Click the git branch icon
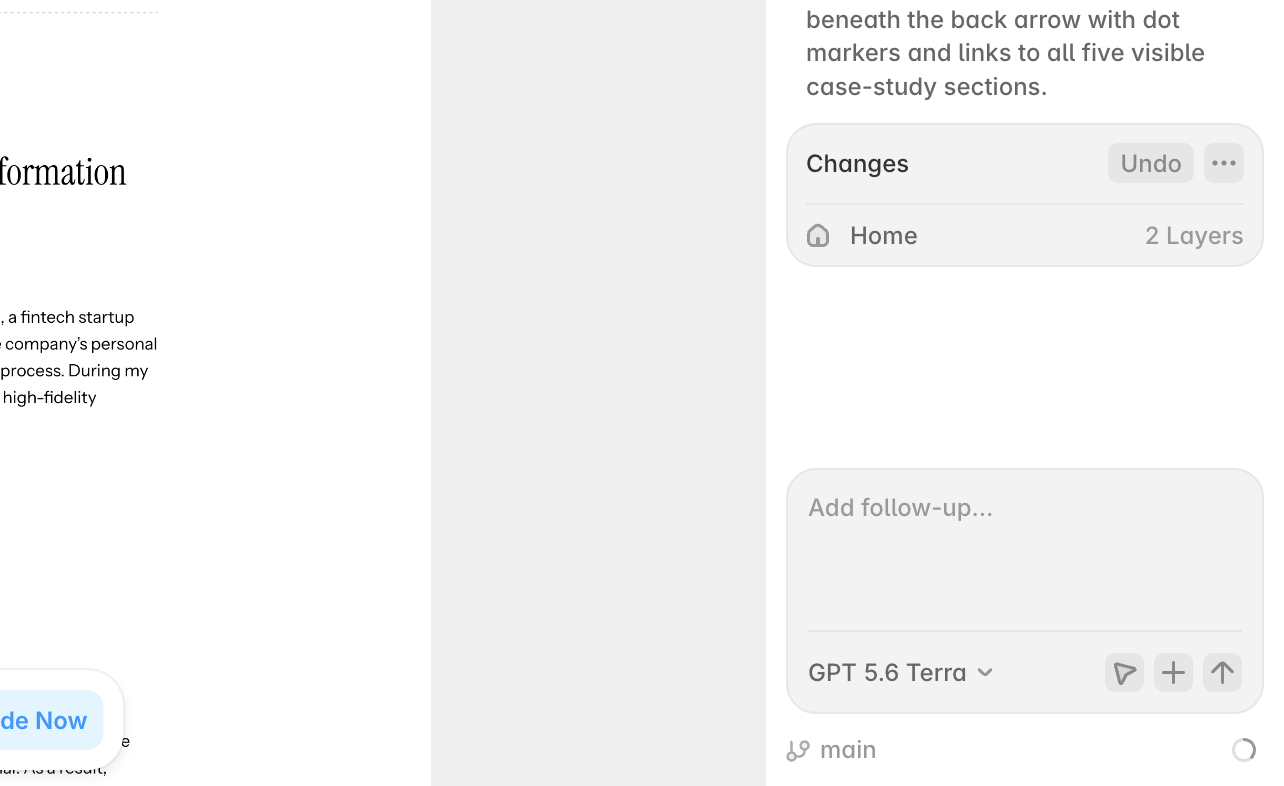Screen dimensions: 1284x786 (797, 750)
